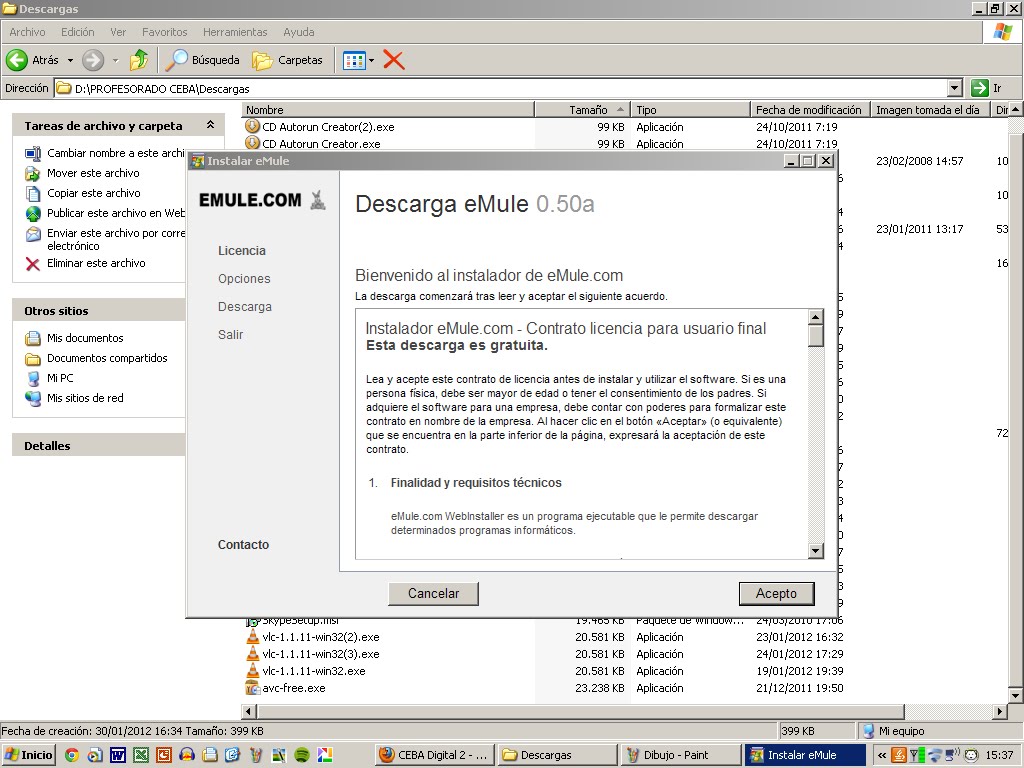The height and width of the screenshot is (768, 1024).
Task: Click Cancelar in the eMule installer
Action: point(433,593)
